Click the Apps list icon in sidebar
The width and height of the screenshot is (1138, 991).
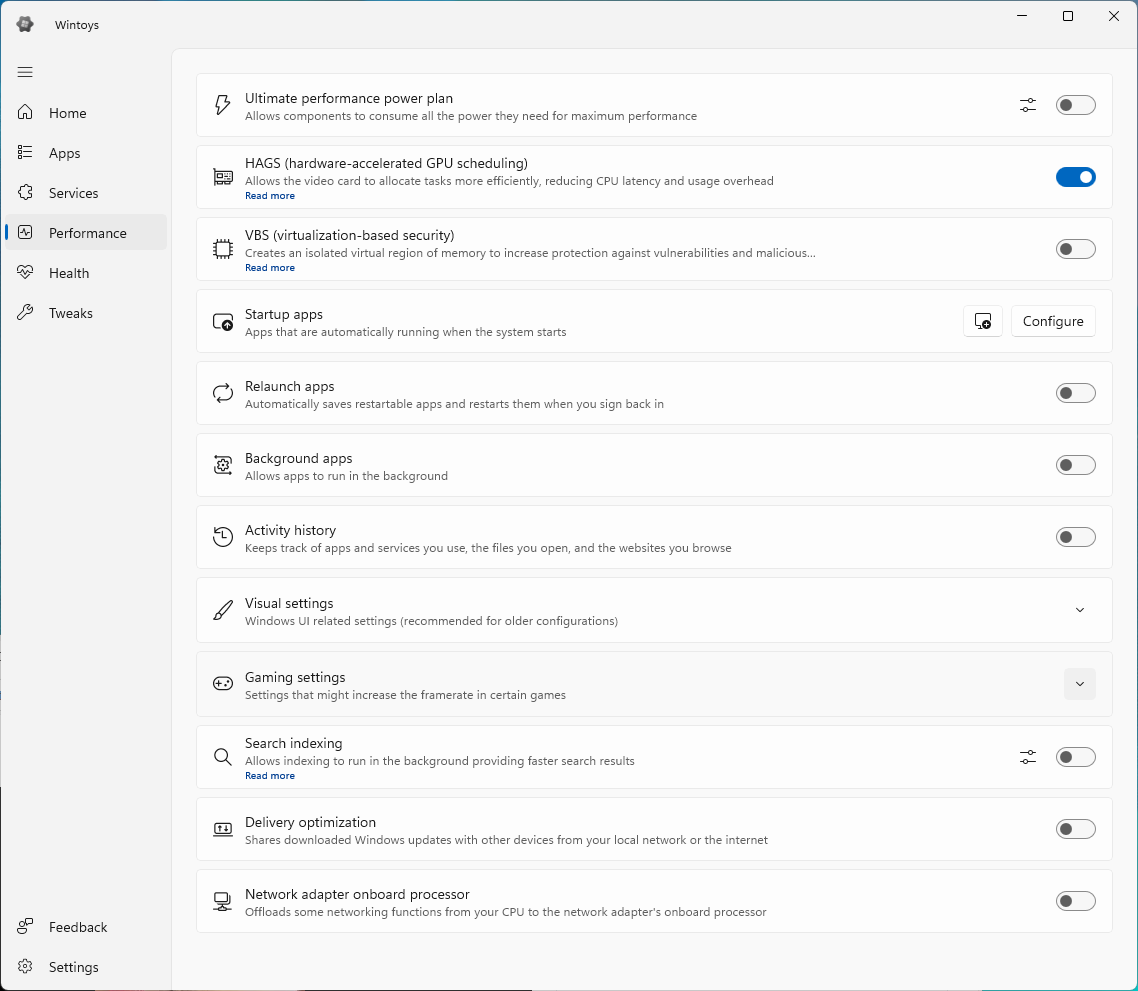click(25, 152)
